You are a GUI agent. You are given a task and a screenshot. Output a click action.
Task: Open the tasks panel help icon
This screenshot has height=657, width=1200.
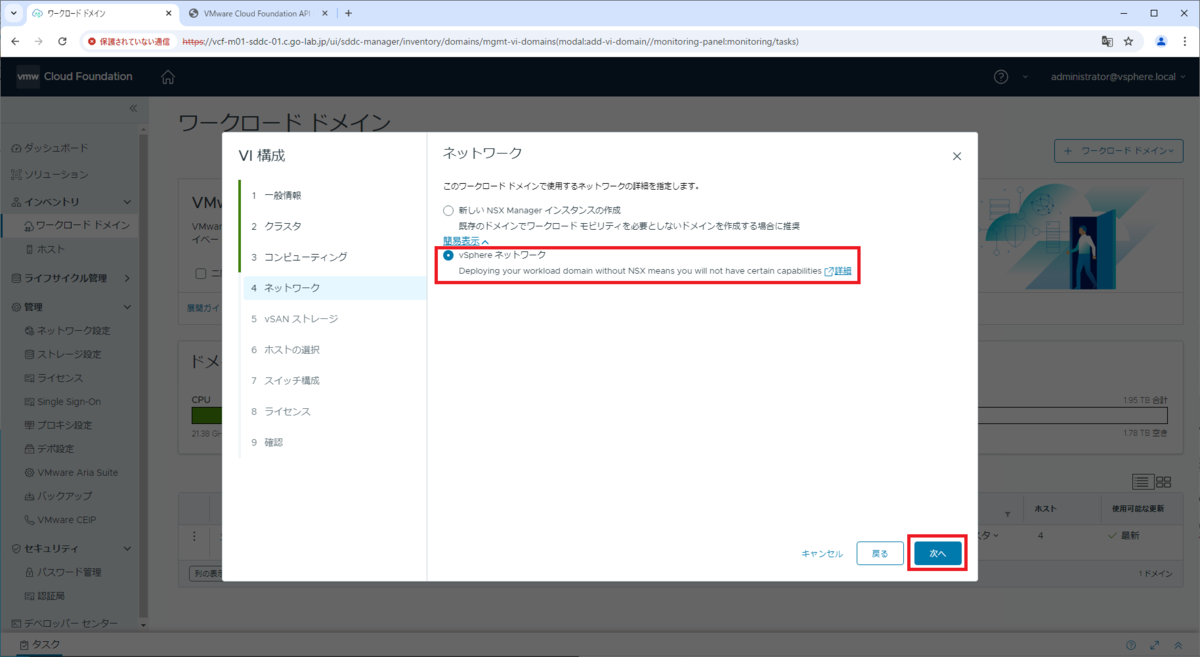[1131, 645]
